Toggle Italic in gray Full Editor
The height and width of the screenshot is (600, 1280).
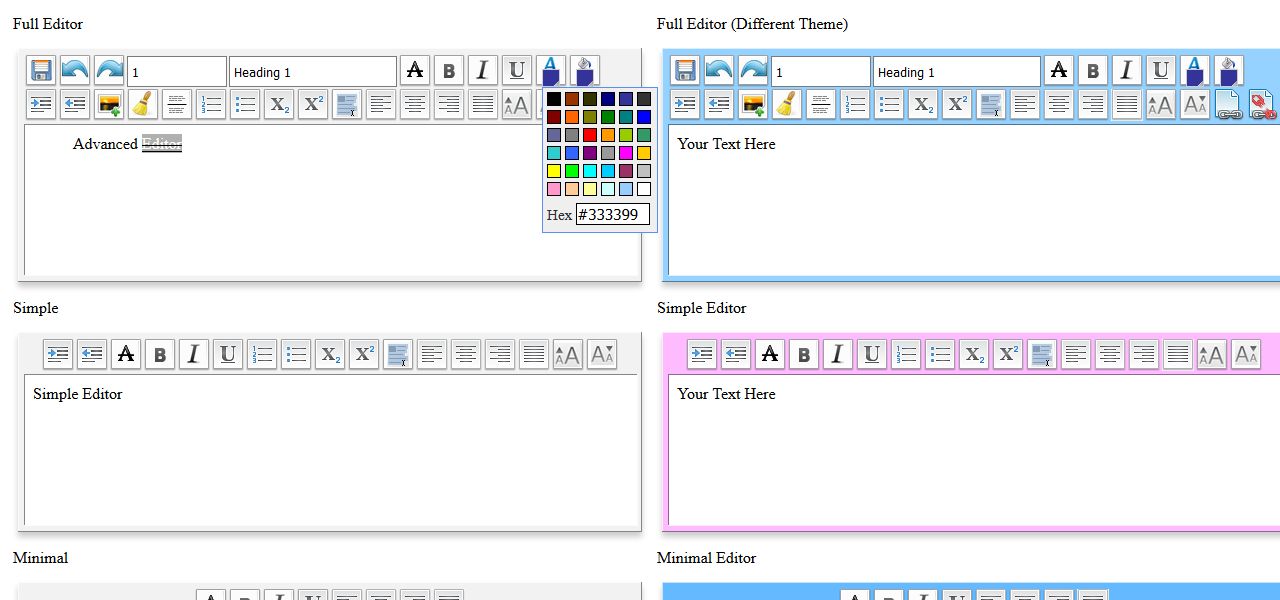pyautogui.click(x=483, y=71)
